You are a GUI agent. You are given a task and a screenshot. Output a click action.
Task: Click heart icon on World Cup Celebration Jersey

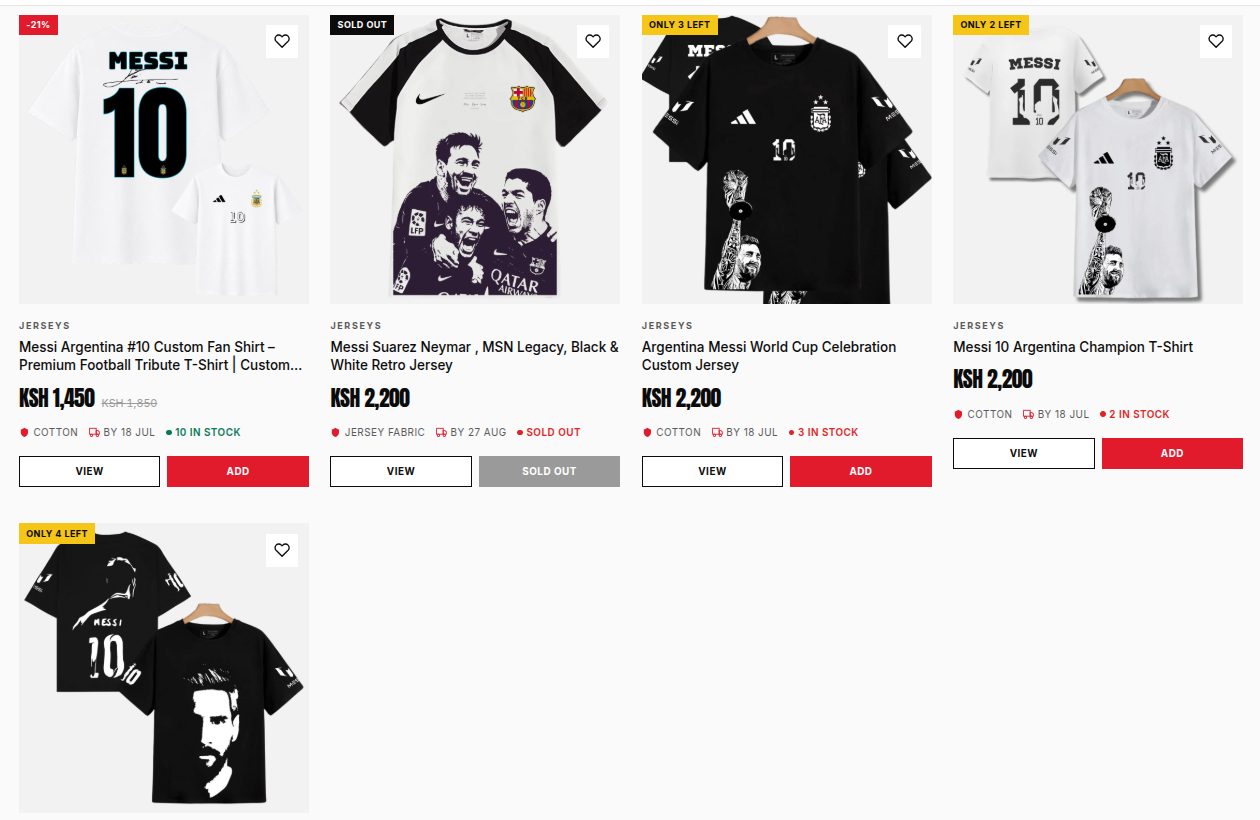tap(905, 41)
